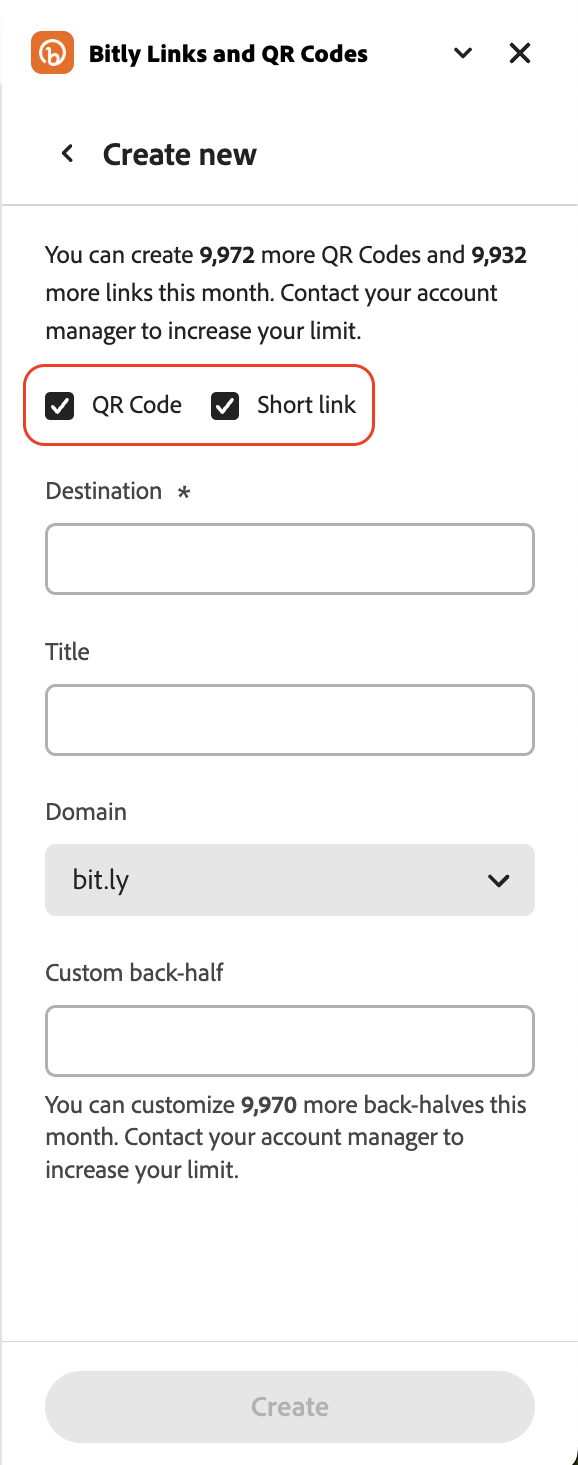Focus the Destination input field
Screen dimensions: 578x1465
[x=290, y=559]
